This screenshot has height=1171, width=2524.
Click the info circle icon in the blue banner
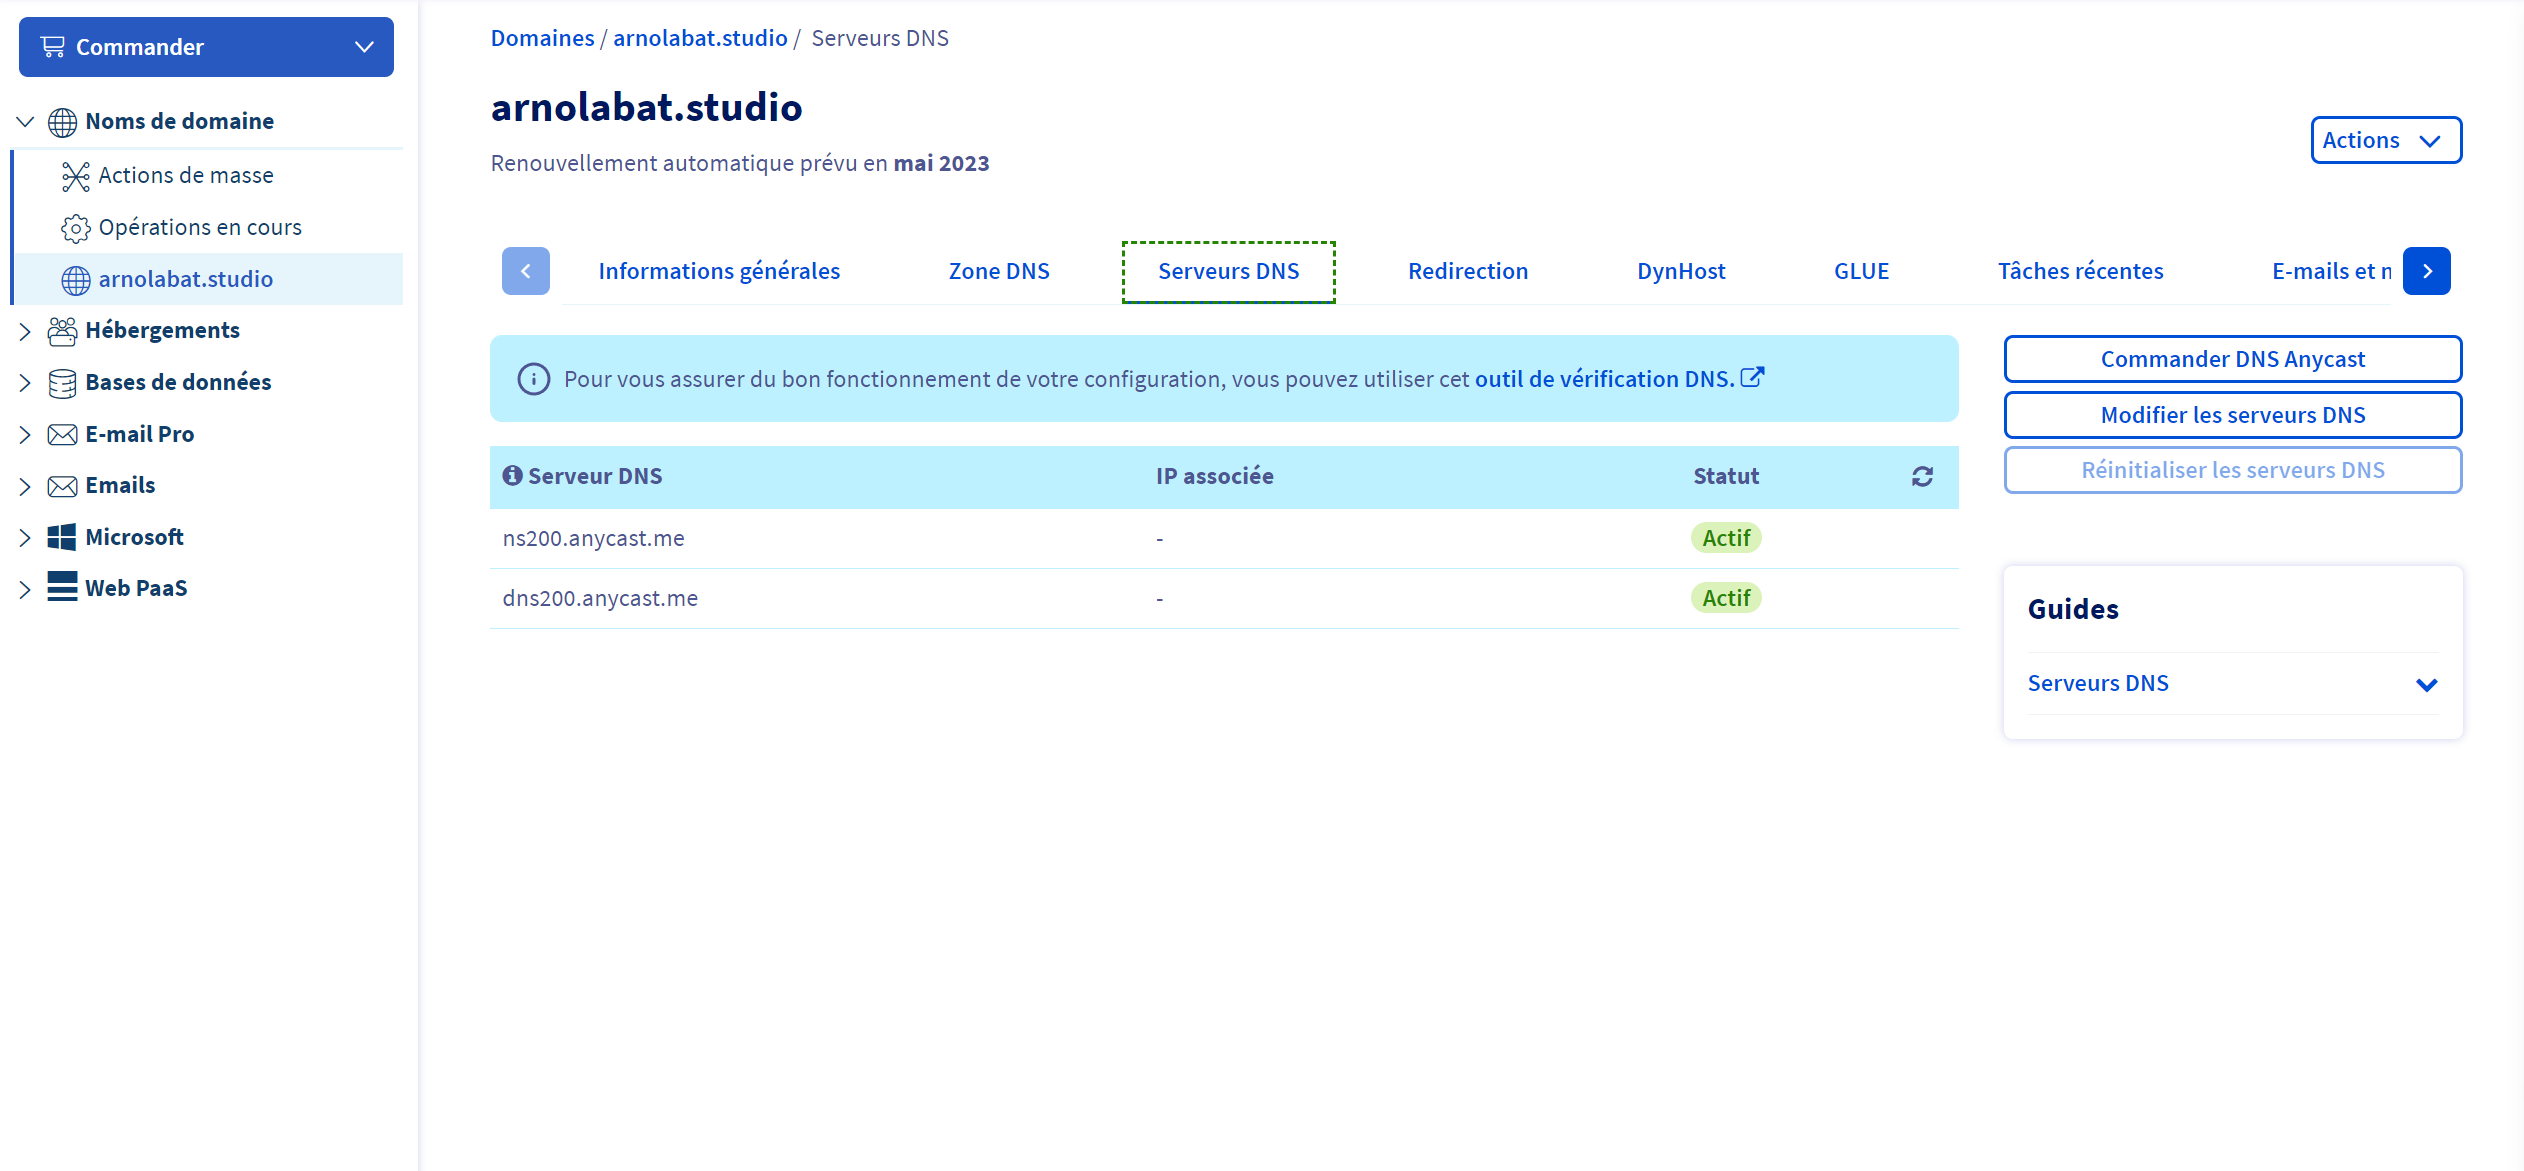(x=533, y=379)
